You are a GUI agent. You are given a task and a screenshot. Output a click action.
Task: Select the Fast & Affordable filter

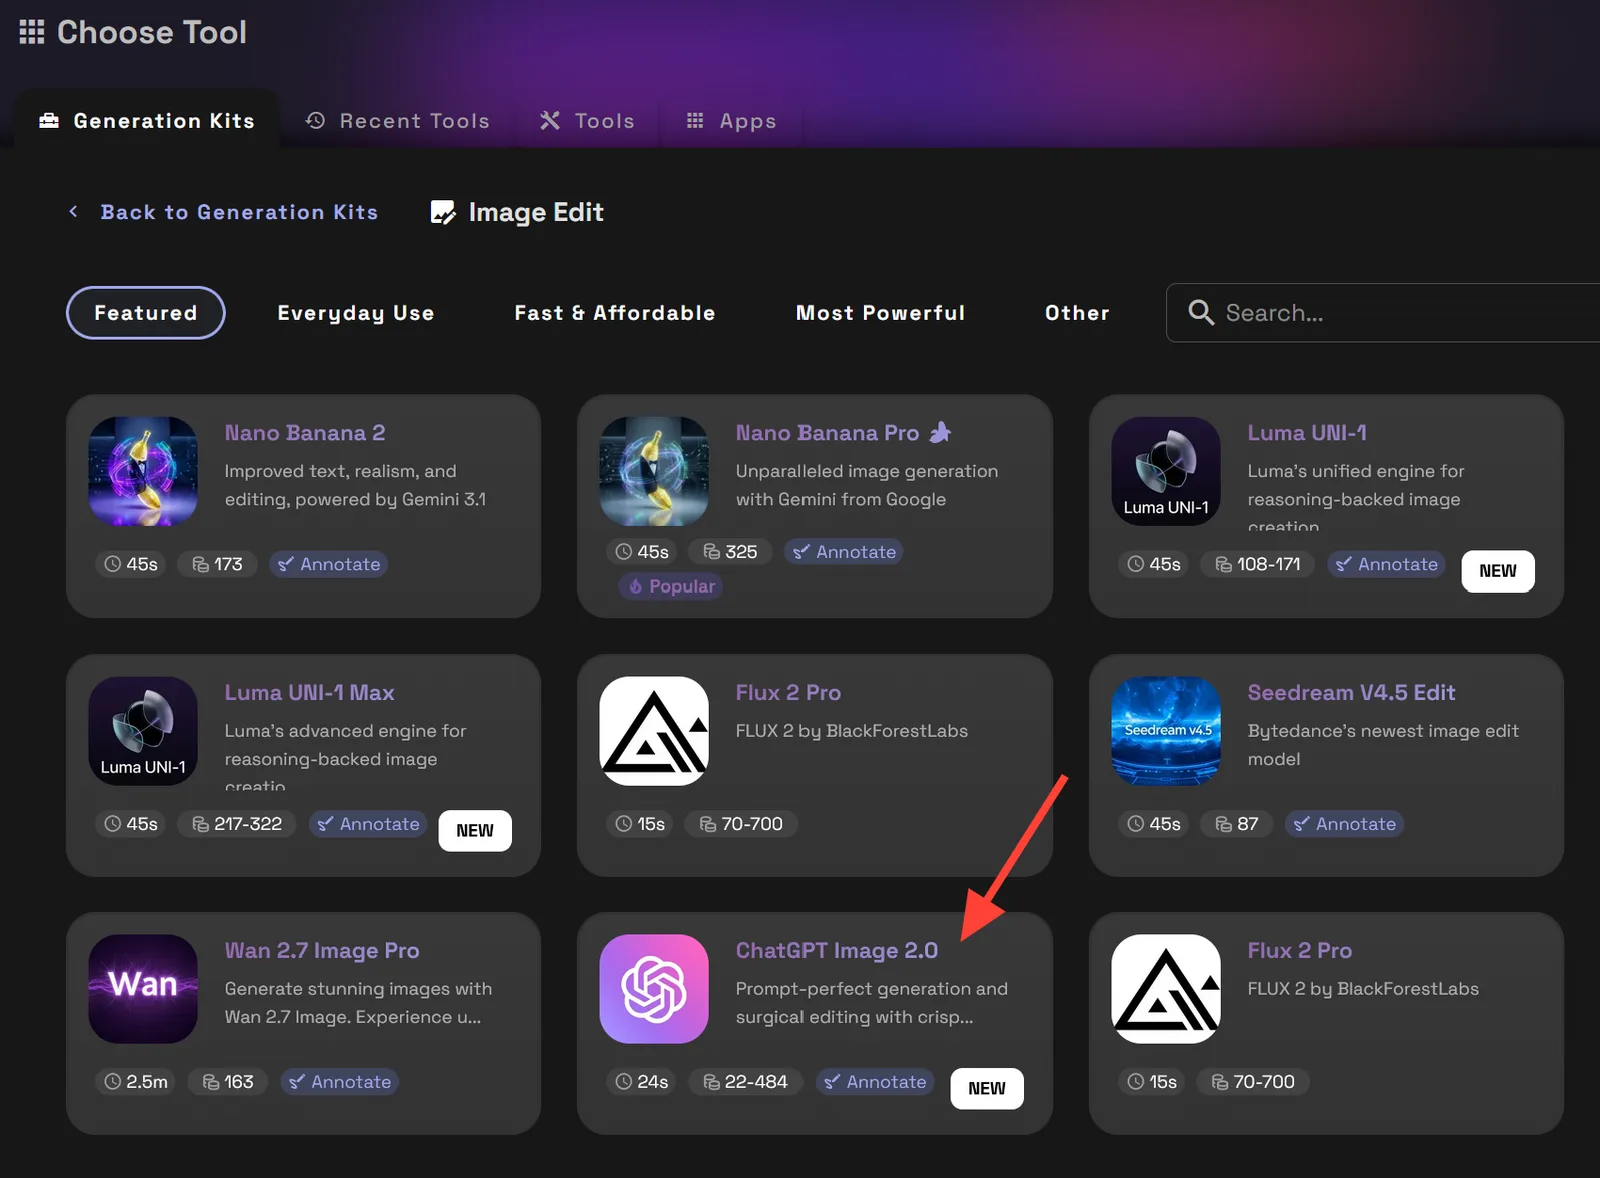click(x=615, y=313)
